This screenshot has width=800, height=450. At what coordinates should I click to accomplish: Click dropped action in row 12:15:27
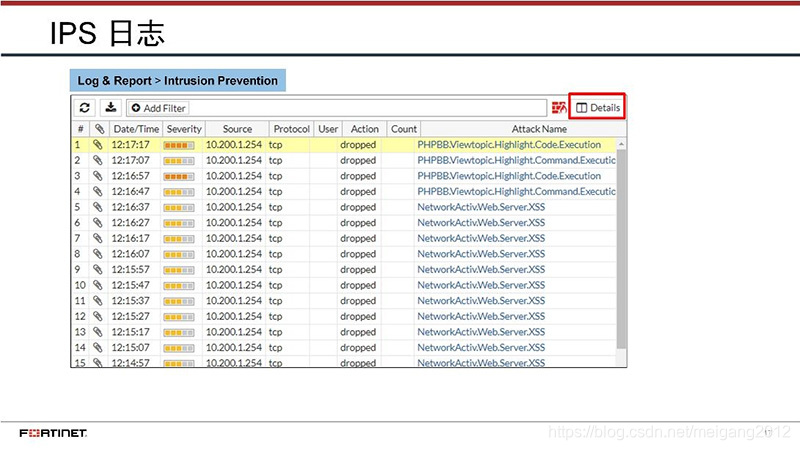pos(358,316)
